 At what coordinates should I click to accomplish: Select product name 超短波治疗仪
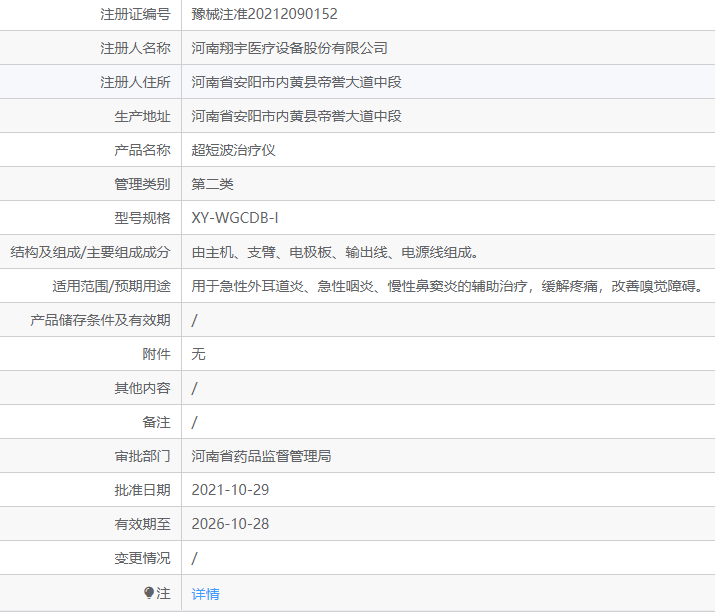click(x=233, y=150)
